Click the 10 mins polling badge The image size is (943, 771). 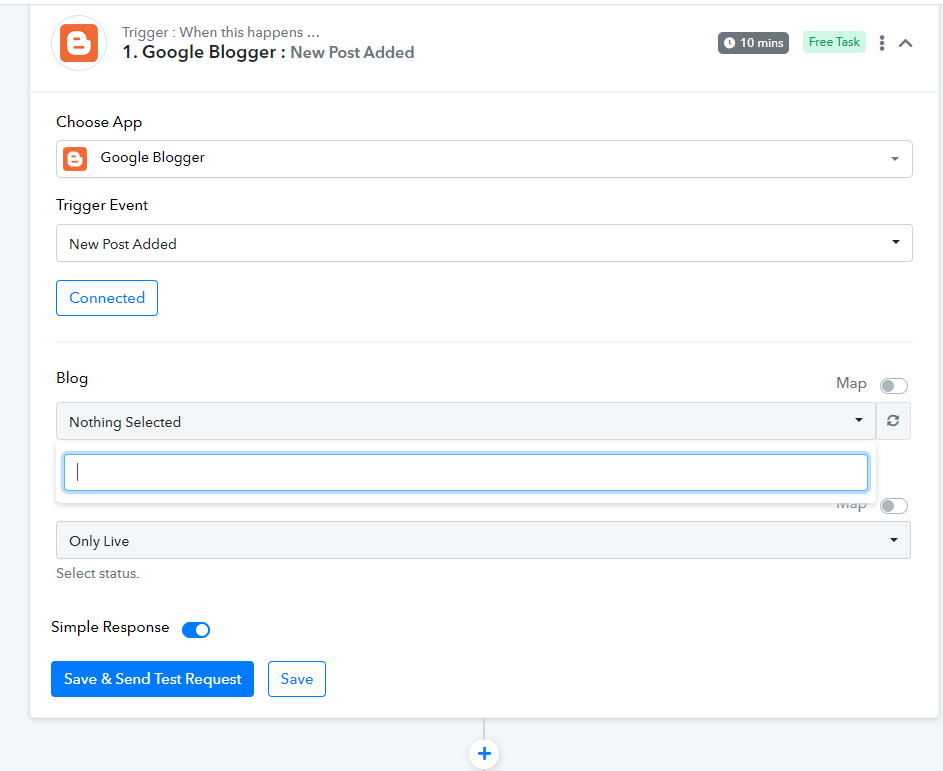coord(753,43)
